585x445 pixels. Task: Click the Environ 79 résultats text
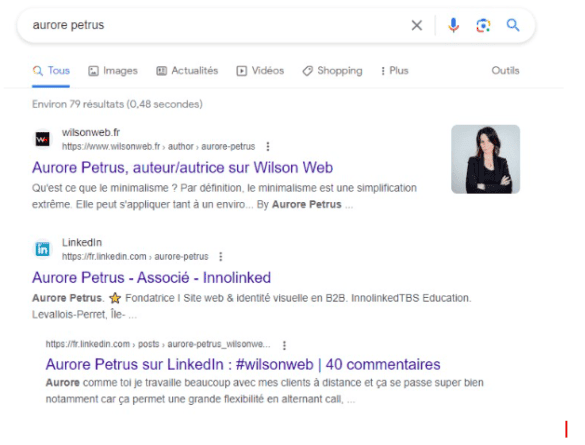(117, 104)
